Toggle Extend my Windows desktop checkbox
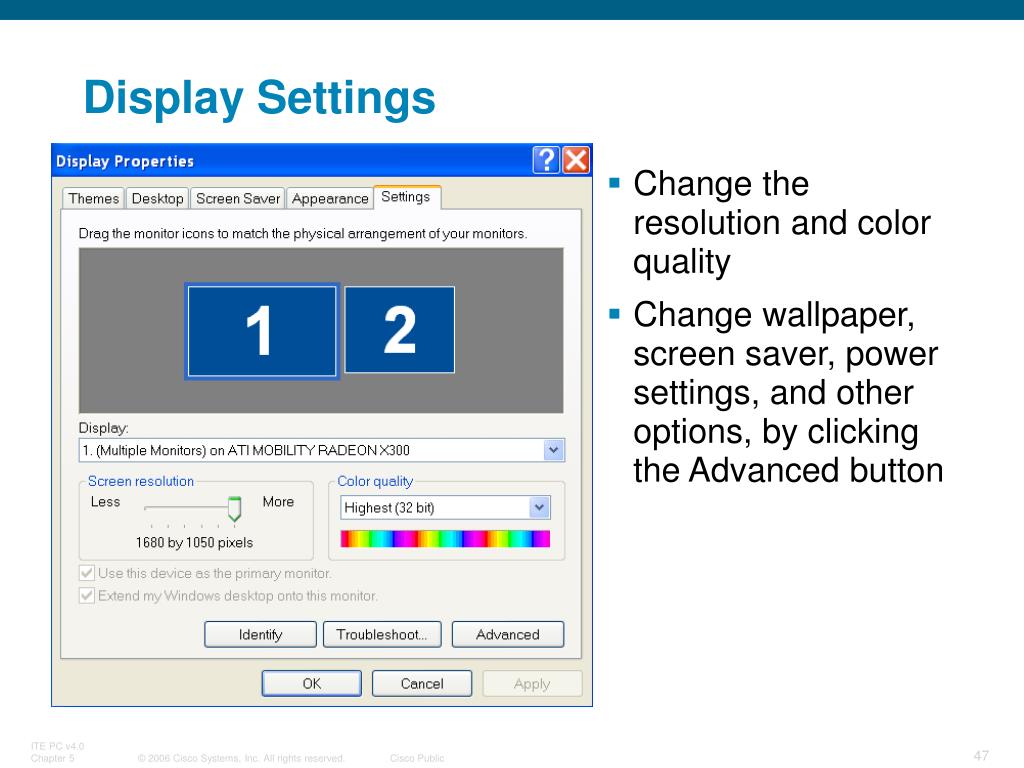The image size is (1024, 768). [87, 596]
